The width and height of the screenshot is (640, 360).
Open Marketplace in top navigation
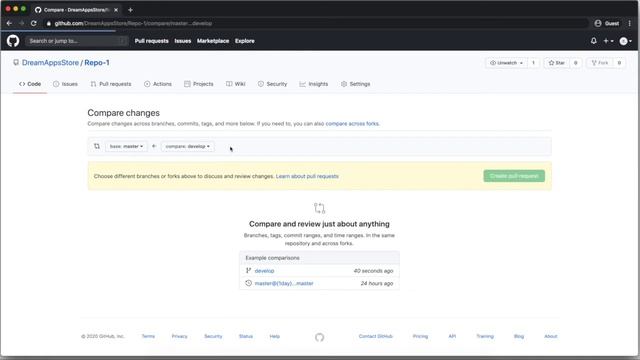[x=213, y=41]
